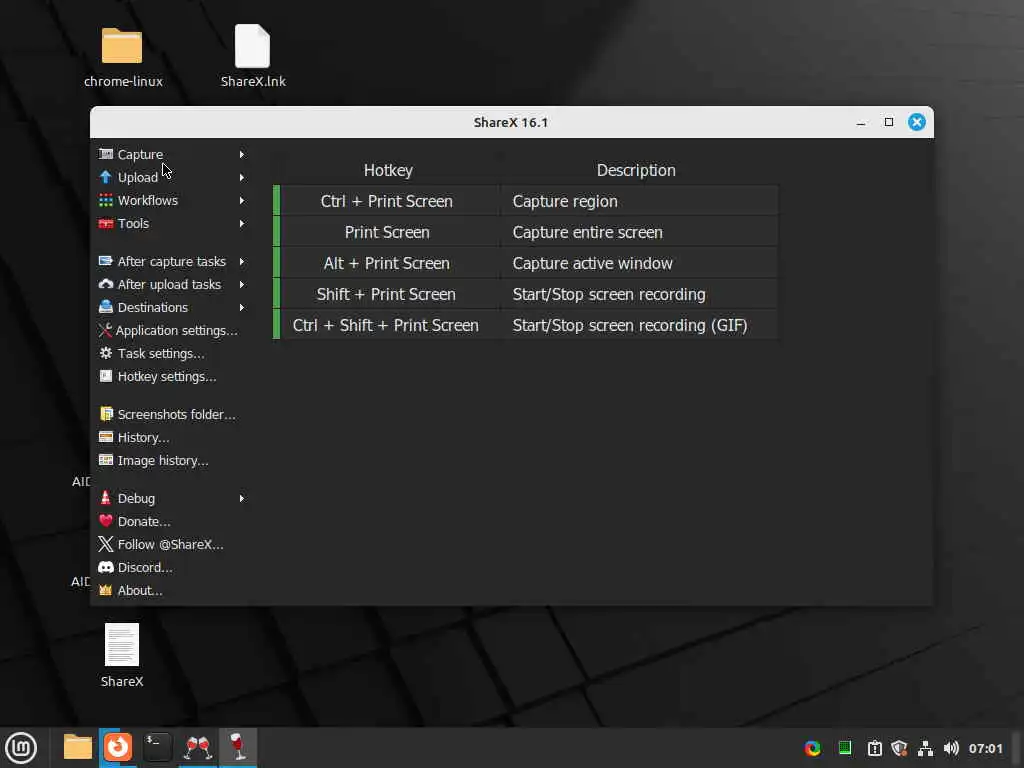This screenshot has width=1024, height=768.
Task: Click the Discord logo icon
Action: point(106,567)
